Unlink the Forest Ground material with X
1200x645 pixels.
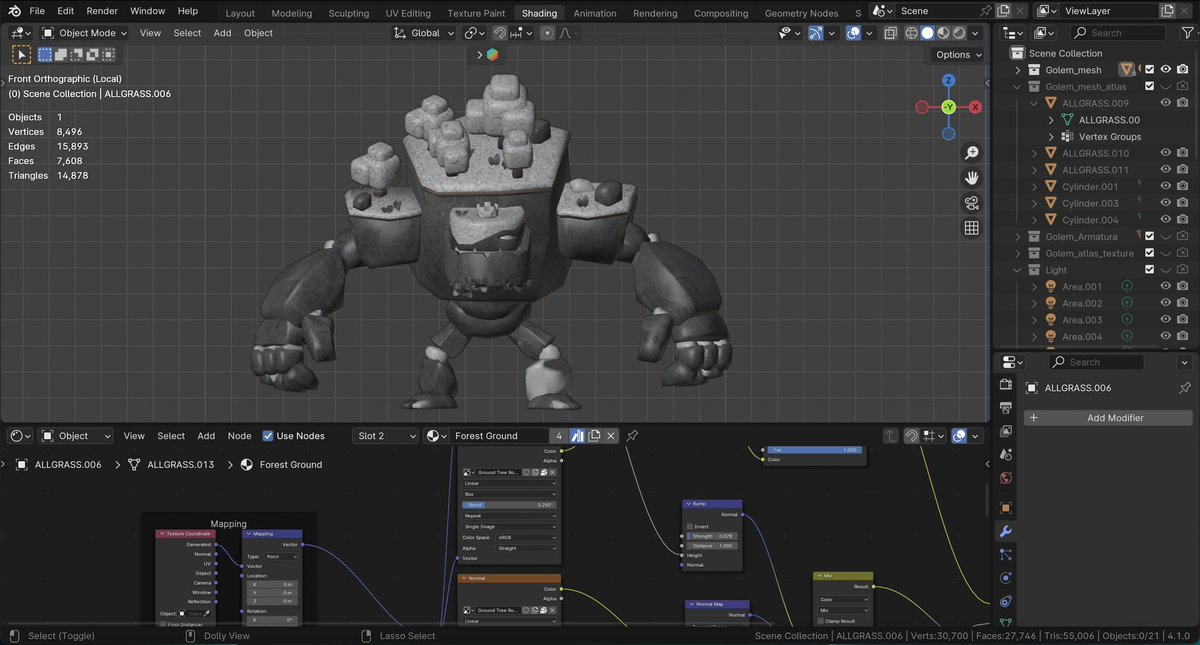(x=611, y=436)
